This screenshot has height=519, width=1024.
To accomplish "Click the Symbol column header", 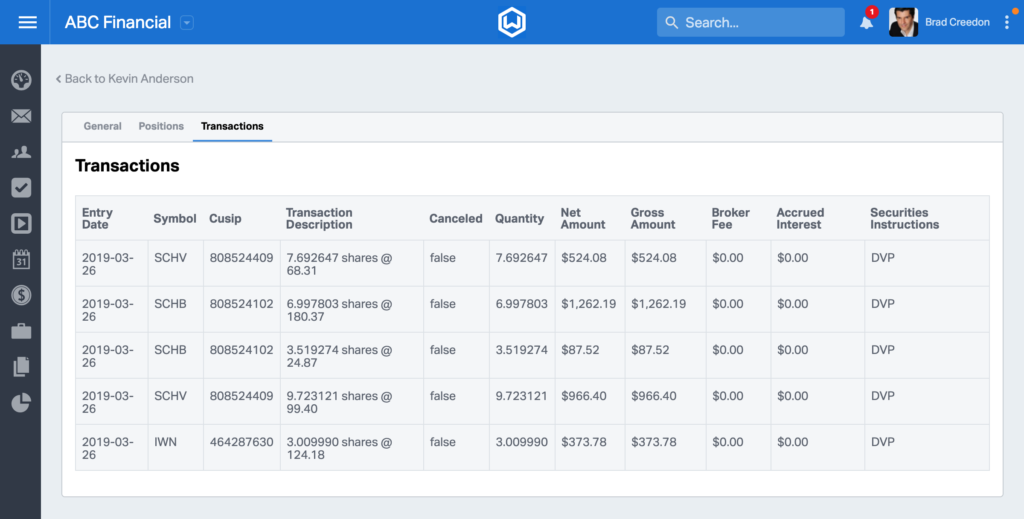I will click(x=174, y=219).
